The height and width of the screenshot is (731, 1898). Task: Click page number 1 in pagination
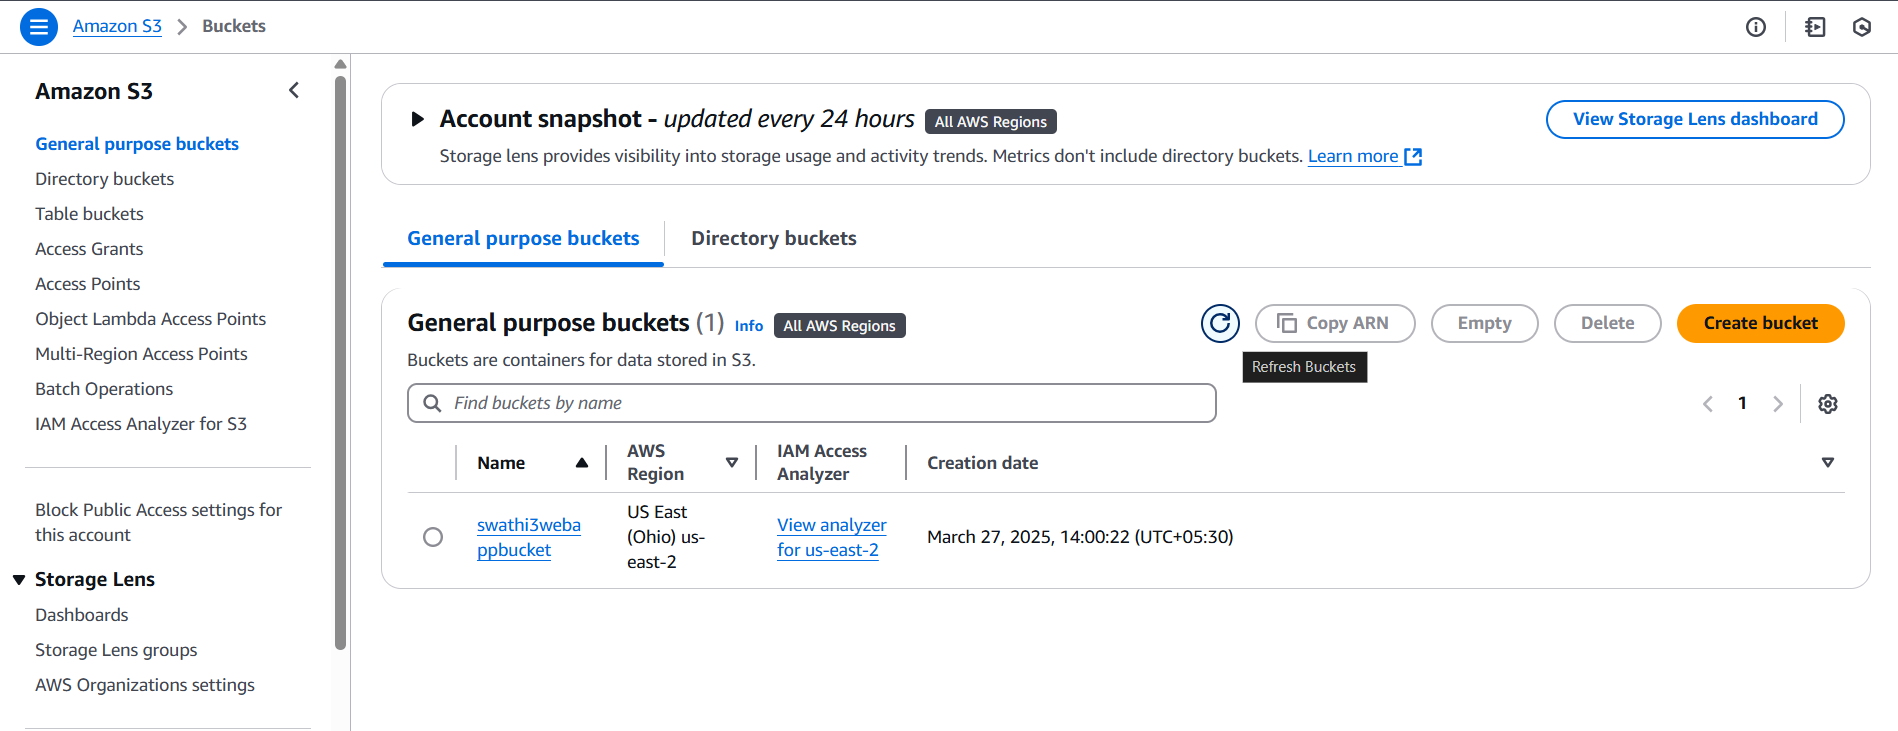(1742, 403)
